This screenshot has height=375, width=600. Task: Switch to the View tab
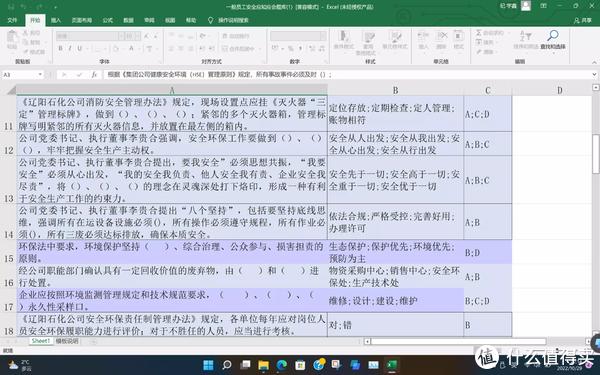pos(170,20)
